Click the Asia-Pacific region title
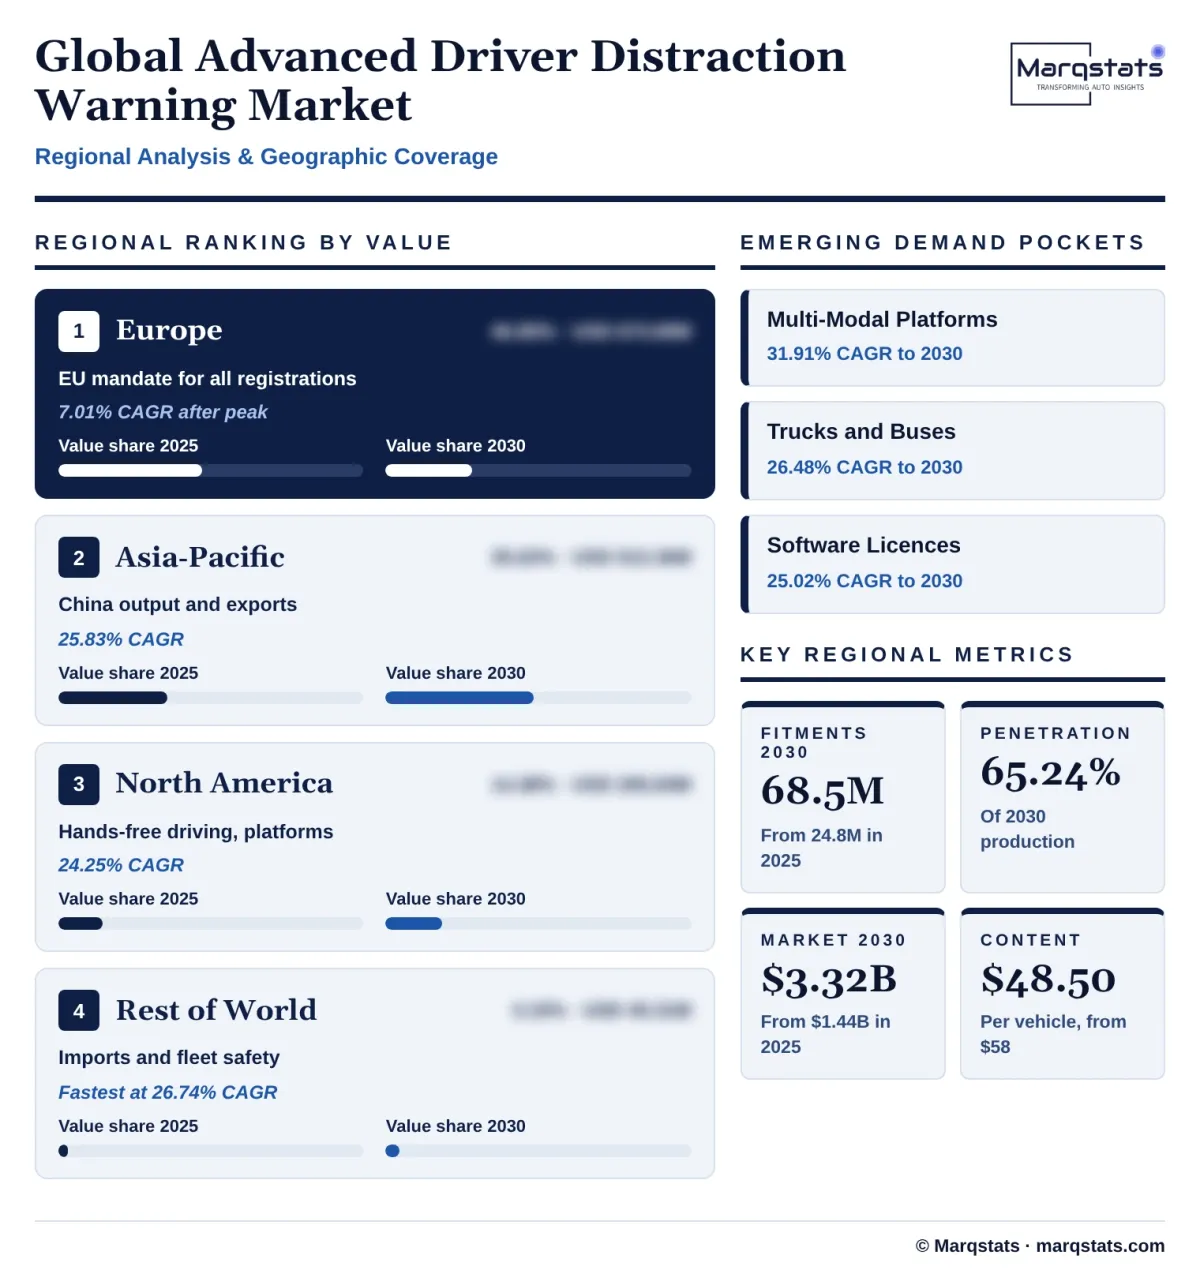This screenshot has width=1200, height=1285. [x=200, y=557]
